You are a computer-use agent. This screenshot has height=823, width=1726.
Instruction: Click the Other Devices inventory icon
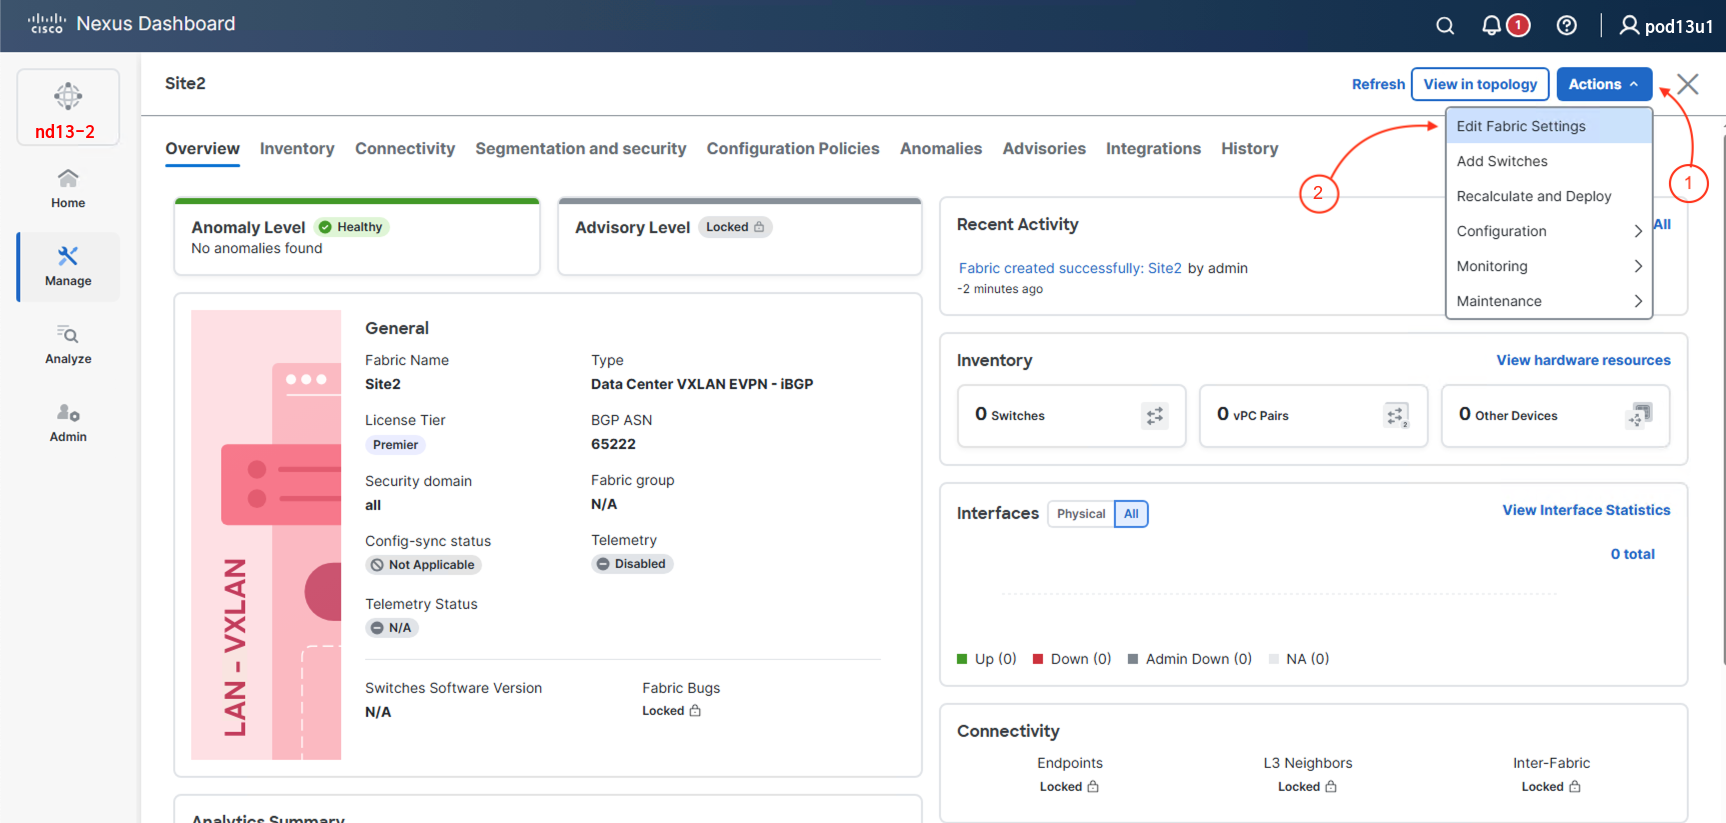point(1639,415)
